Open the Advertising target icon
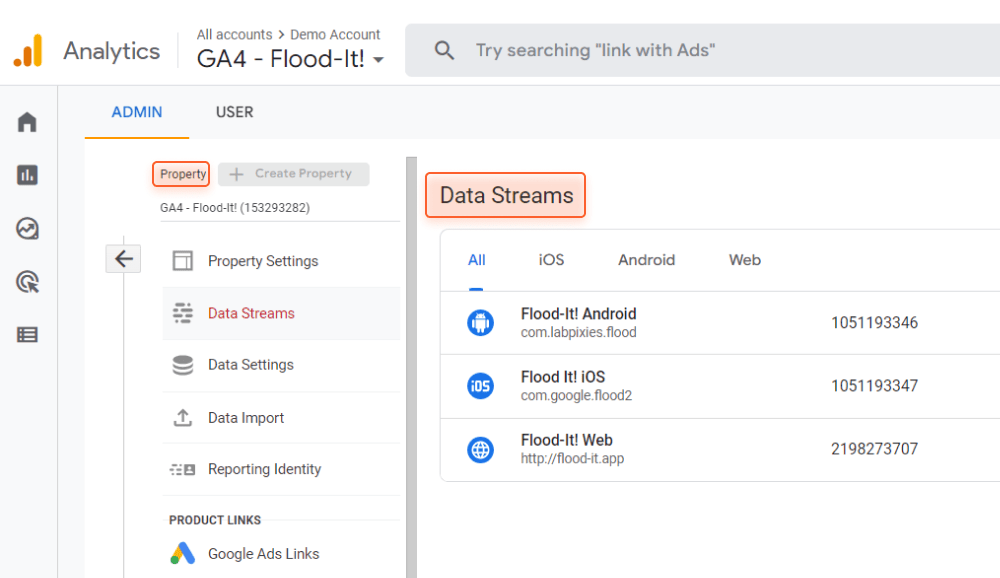Viewport: 1000px width, 578px height. 27,281
